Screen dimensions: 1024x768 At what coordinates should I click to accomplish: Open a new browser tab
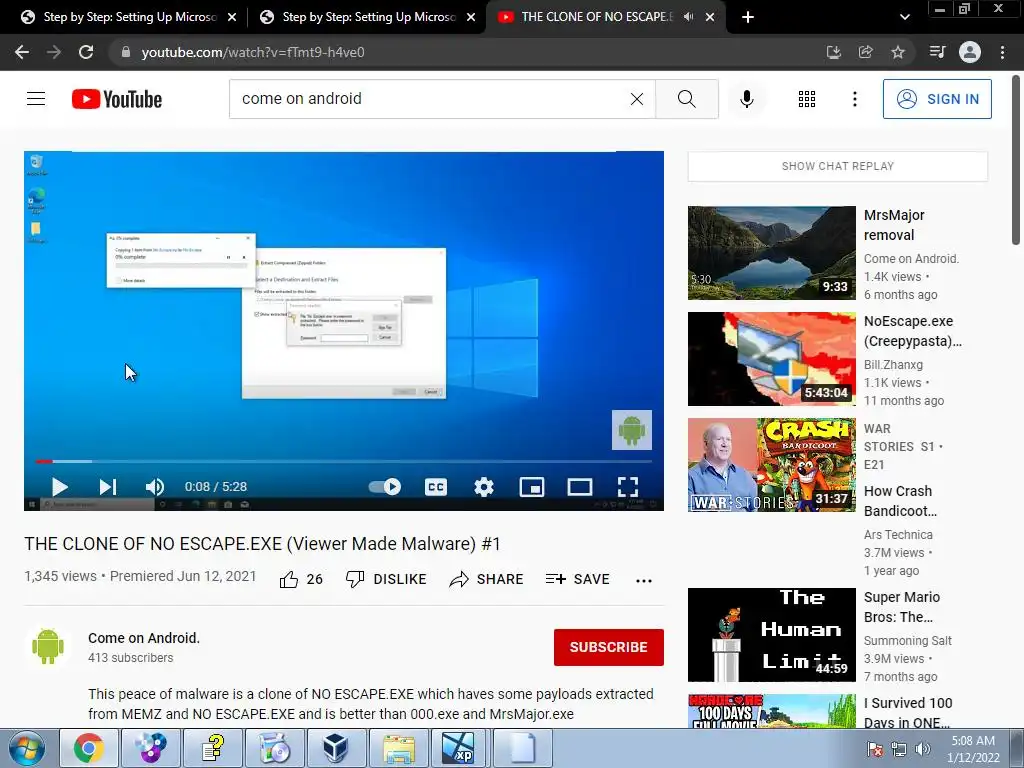point(748,17)
